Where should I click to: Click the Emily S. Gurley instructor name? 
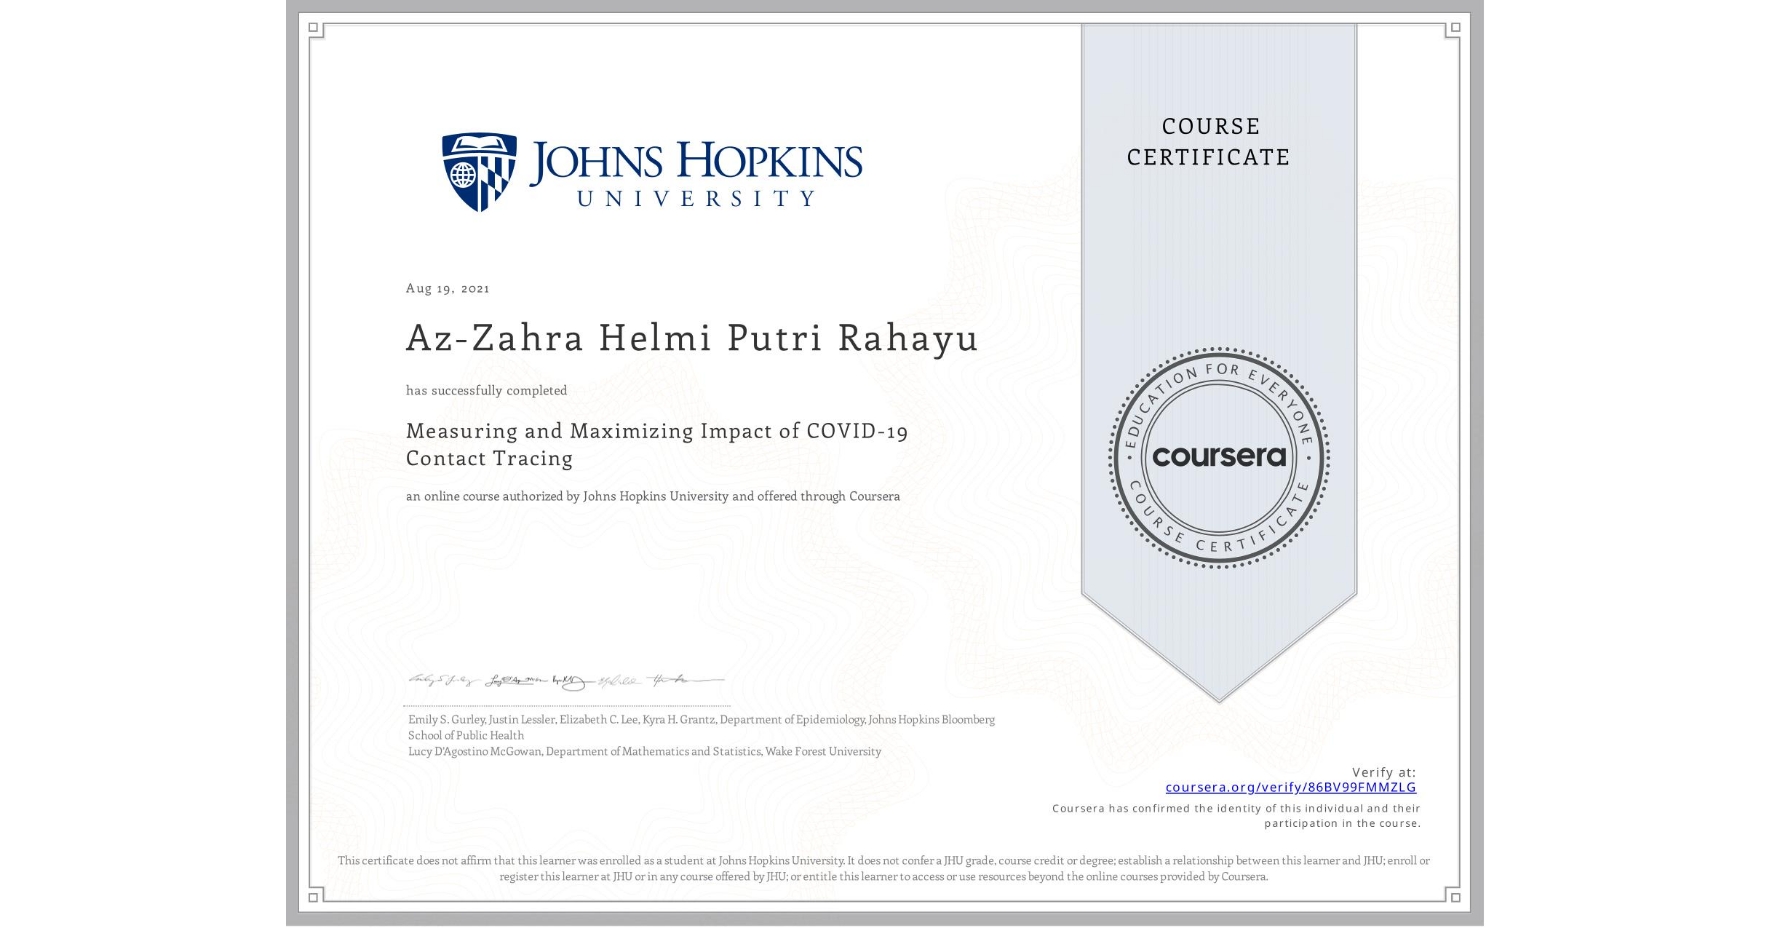coord(448,719)
